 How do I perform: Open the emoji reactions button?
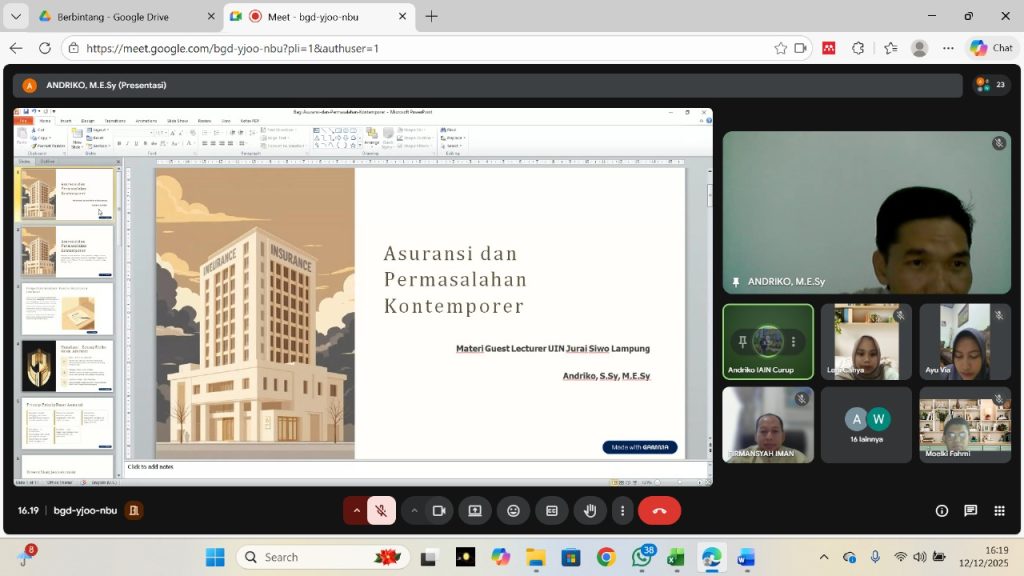point(513,510)
